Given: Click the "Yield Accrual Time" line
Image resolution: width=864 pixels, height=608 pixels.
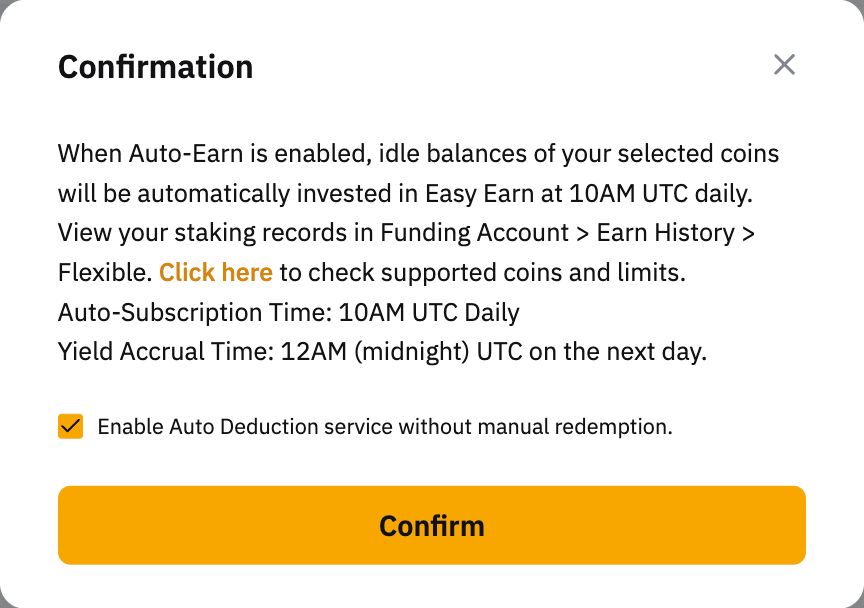Looking at the screenshot, I should pos(150,352).
